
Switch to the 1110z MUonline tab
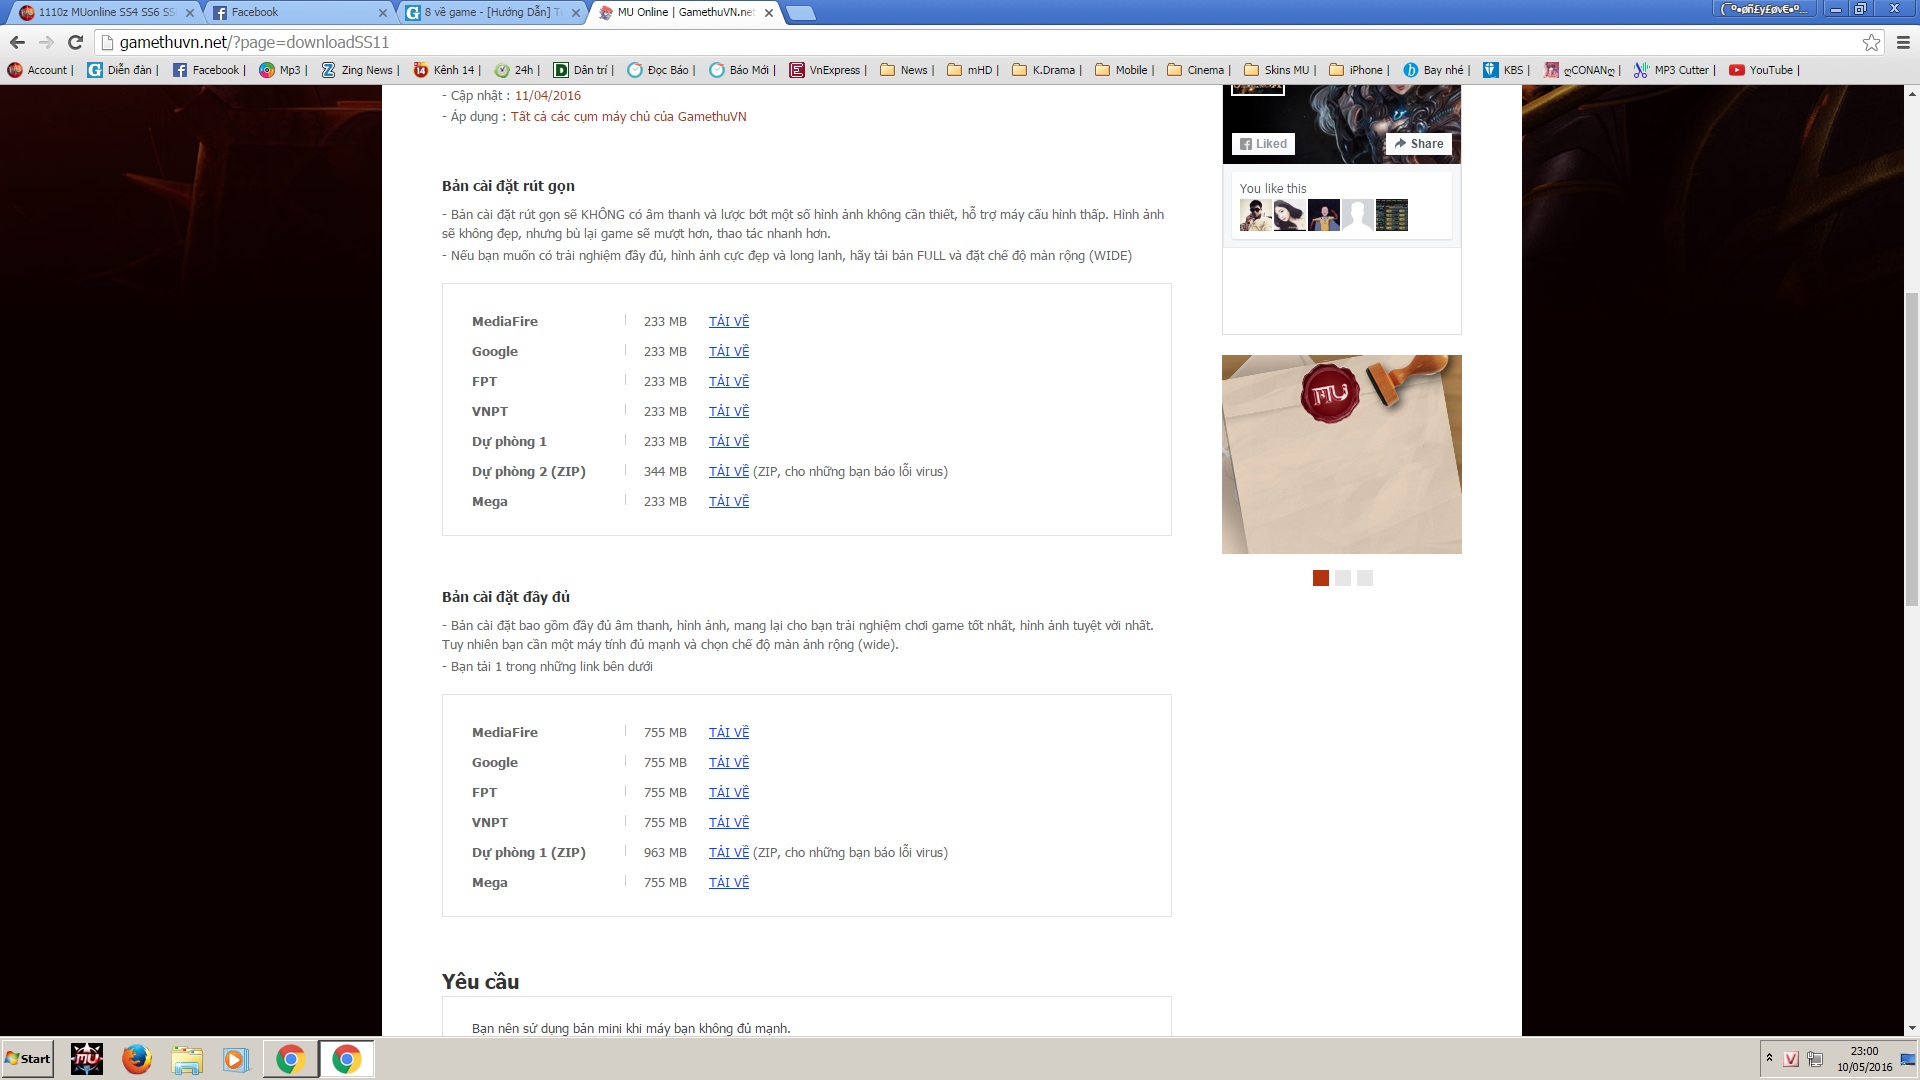[105, 12]
